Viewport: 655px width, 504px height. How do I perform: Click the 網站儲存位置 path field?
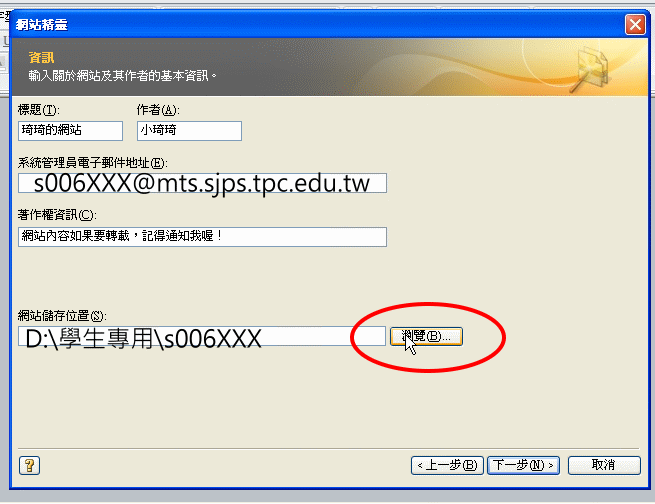pyautogui.click(x=201, y=337)
